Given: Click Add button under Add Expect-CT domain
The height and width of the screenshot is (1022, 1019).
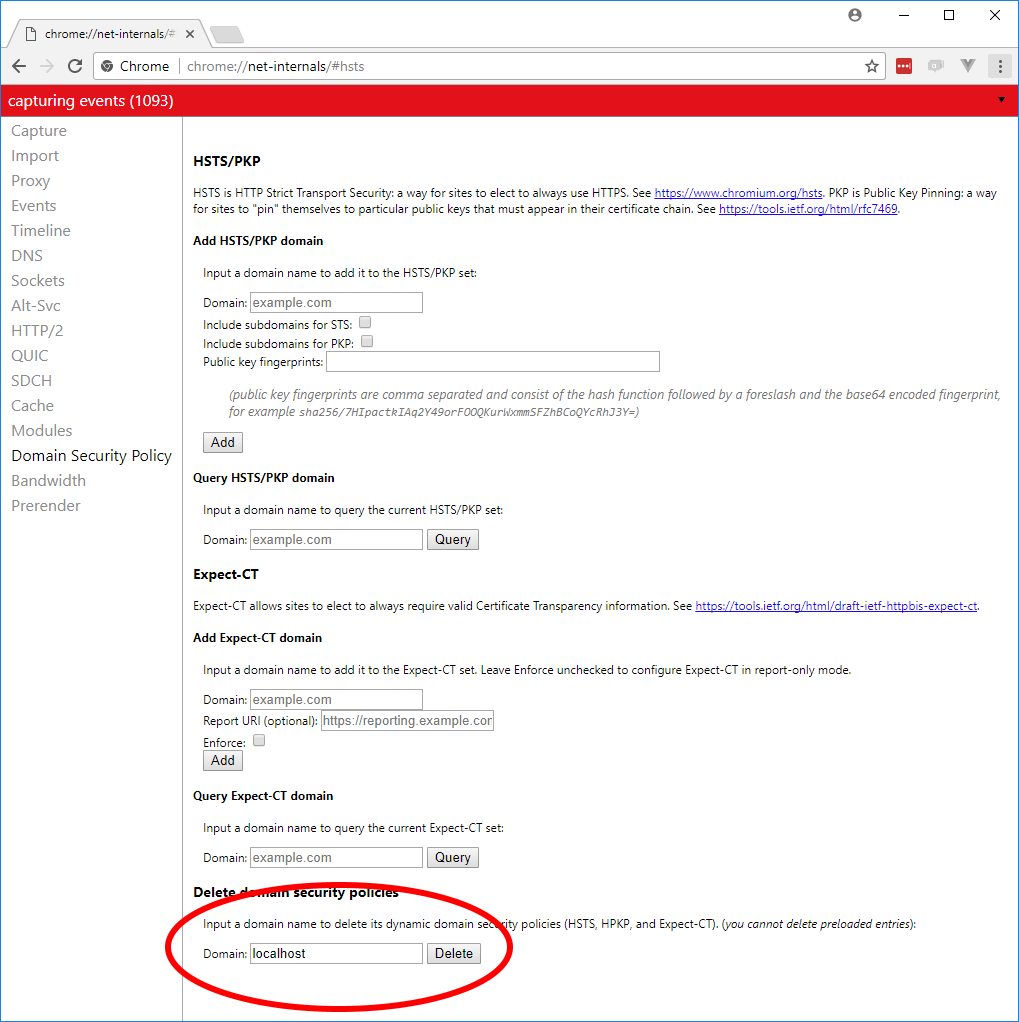Looking at the screenshot, I should pyautogui.click(x=223, y=760).
